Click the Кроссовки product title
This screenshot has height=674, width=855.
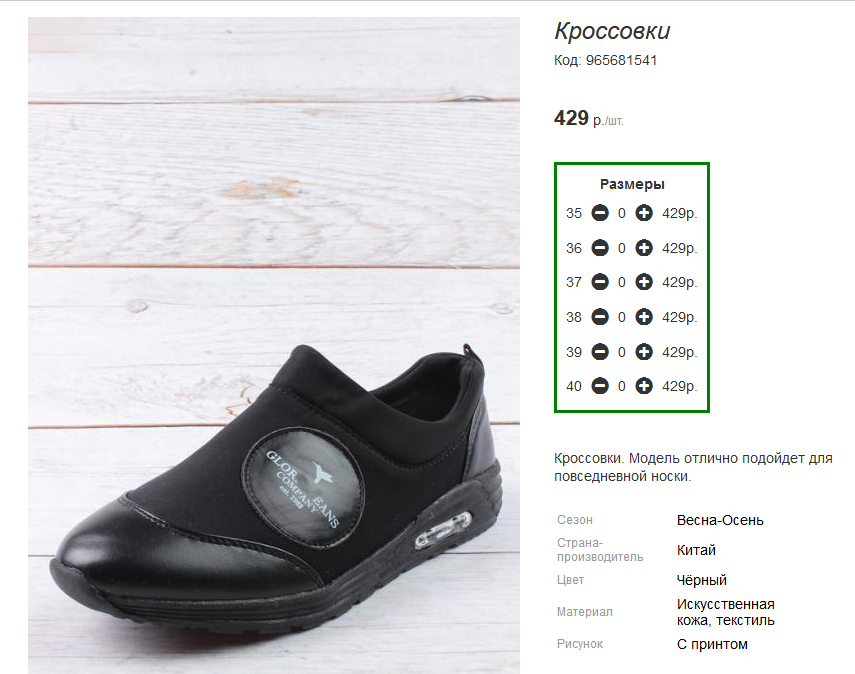coord(612,31)
